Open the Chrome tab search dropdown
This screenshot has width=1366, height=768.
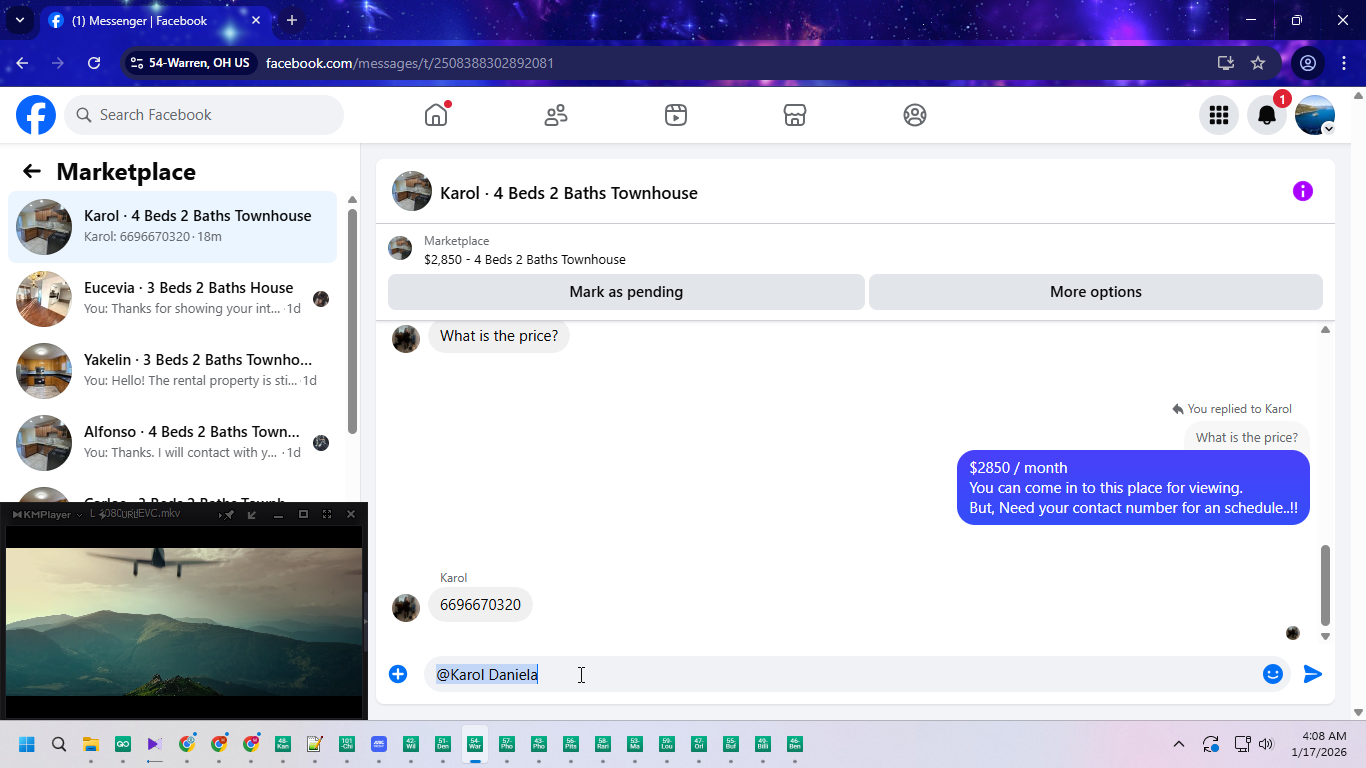point(19,20)
